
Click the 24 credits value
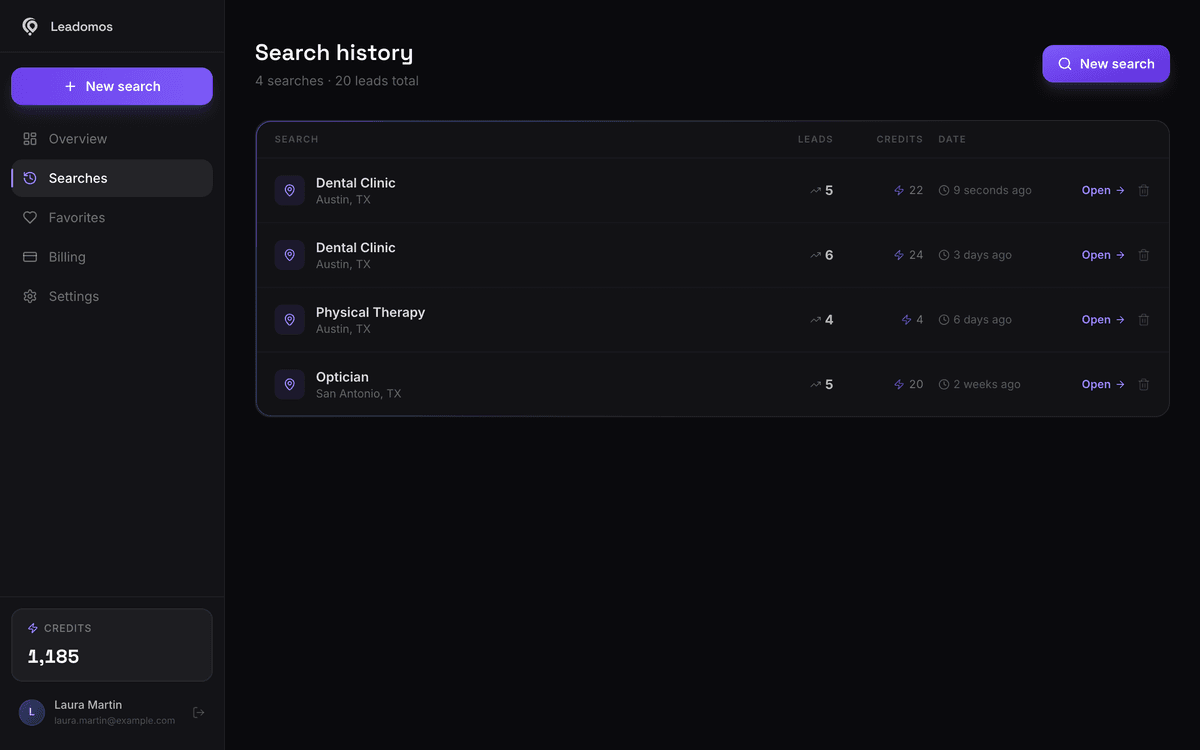tap(916, 255)
